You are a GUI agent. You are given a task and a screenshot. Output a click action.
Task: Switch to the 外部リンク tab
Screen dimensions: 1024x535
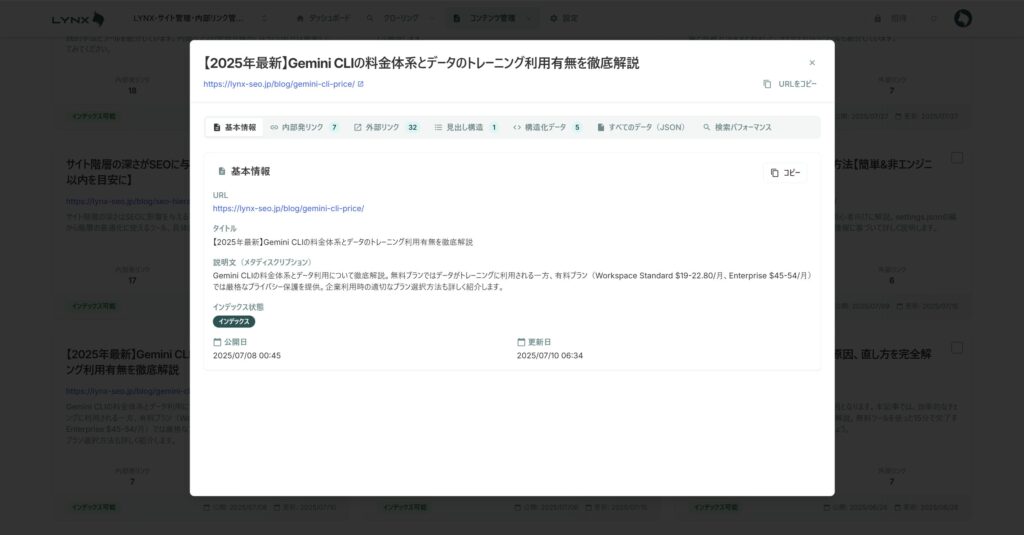click(382, 128)
